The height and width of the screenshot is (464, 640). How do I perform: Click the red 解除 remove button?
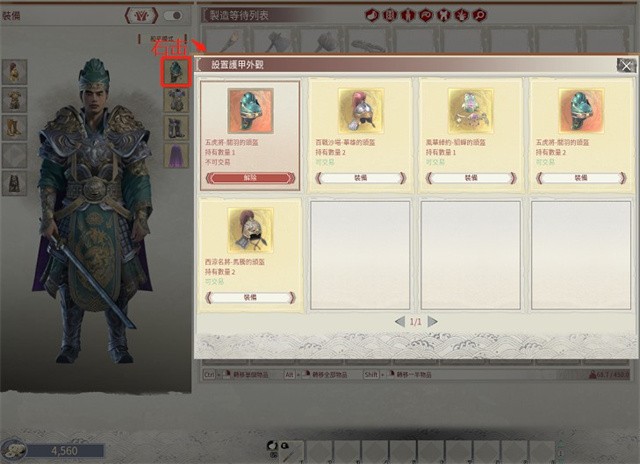(250, 178)
